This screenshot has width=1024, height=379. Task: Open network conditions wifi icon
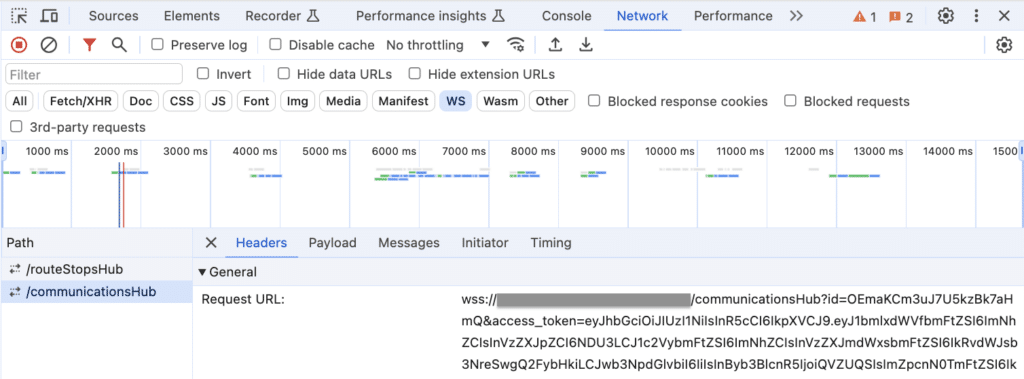(x=516, y=44)
